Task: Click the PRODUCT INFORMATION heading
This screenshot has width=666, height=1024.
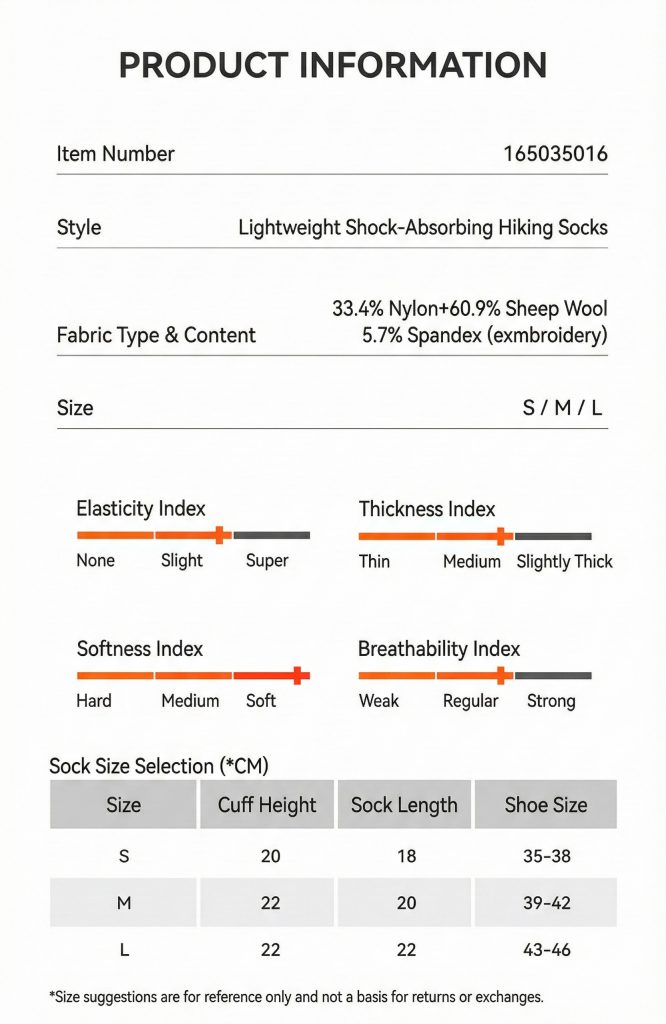Action: [333, 65]
